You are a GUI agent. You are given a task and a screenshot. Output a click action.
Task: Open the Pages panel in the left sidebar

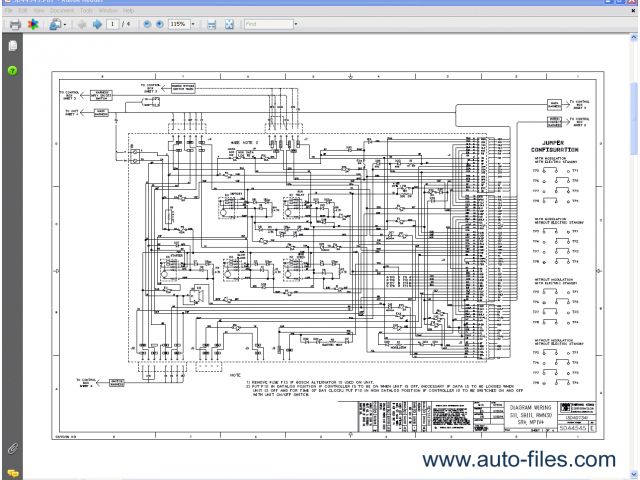(x=13, y=46)
